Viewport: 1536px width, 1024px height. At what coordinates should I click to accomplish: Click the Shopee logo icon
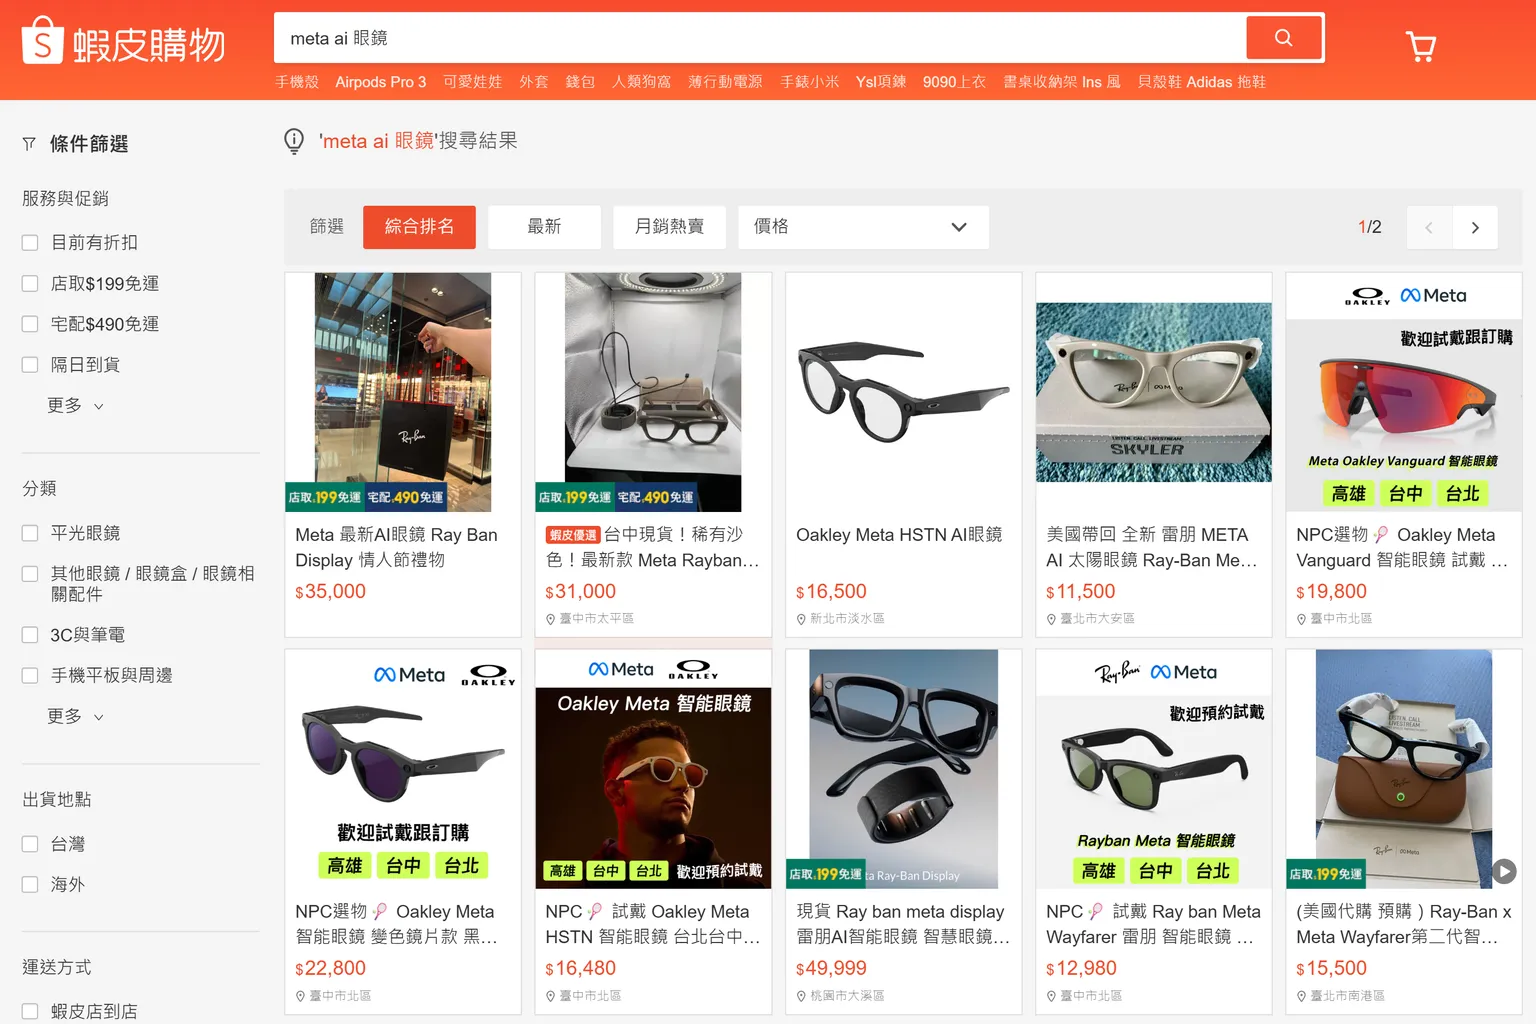[x=42, y=40]
